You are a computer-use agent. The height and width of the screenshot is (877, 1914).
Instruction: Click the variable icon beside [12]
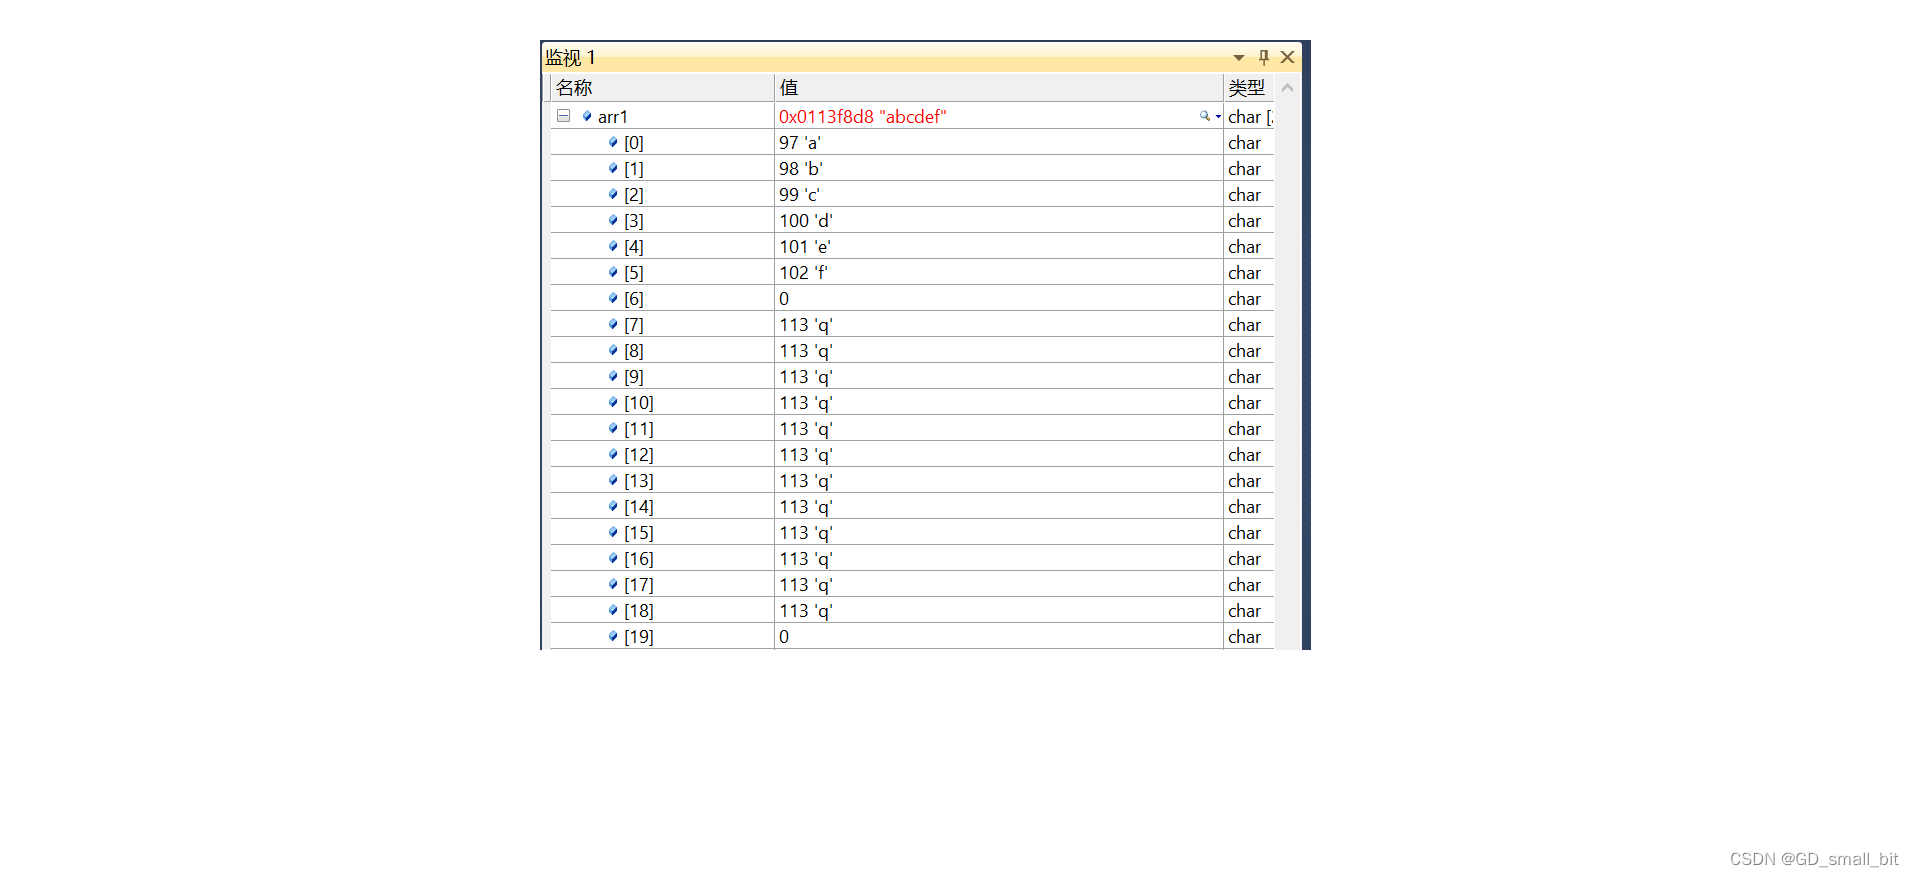613,454
